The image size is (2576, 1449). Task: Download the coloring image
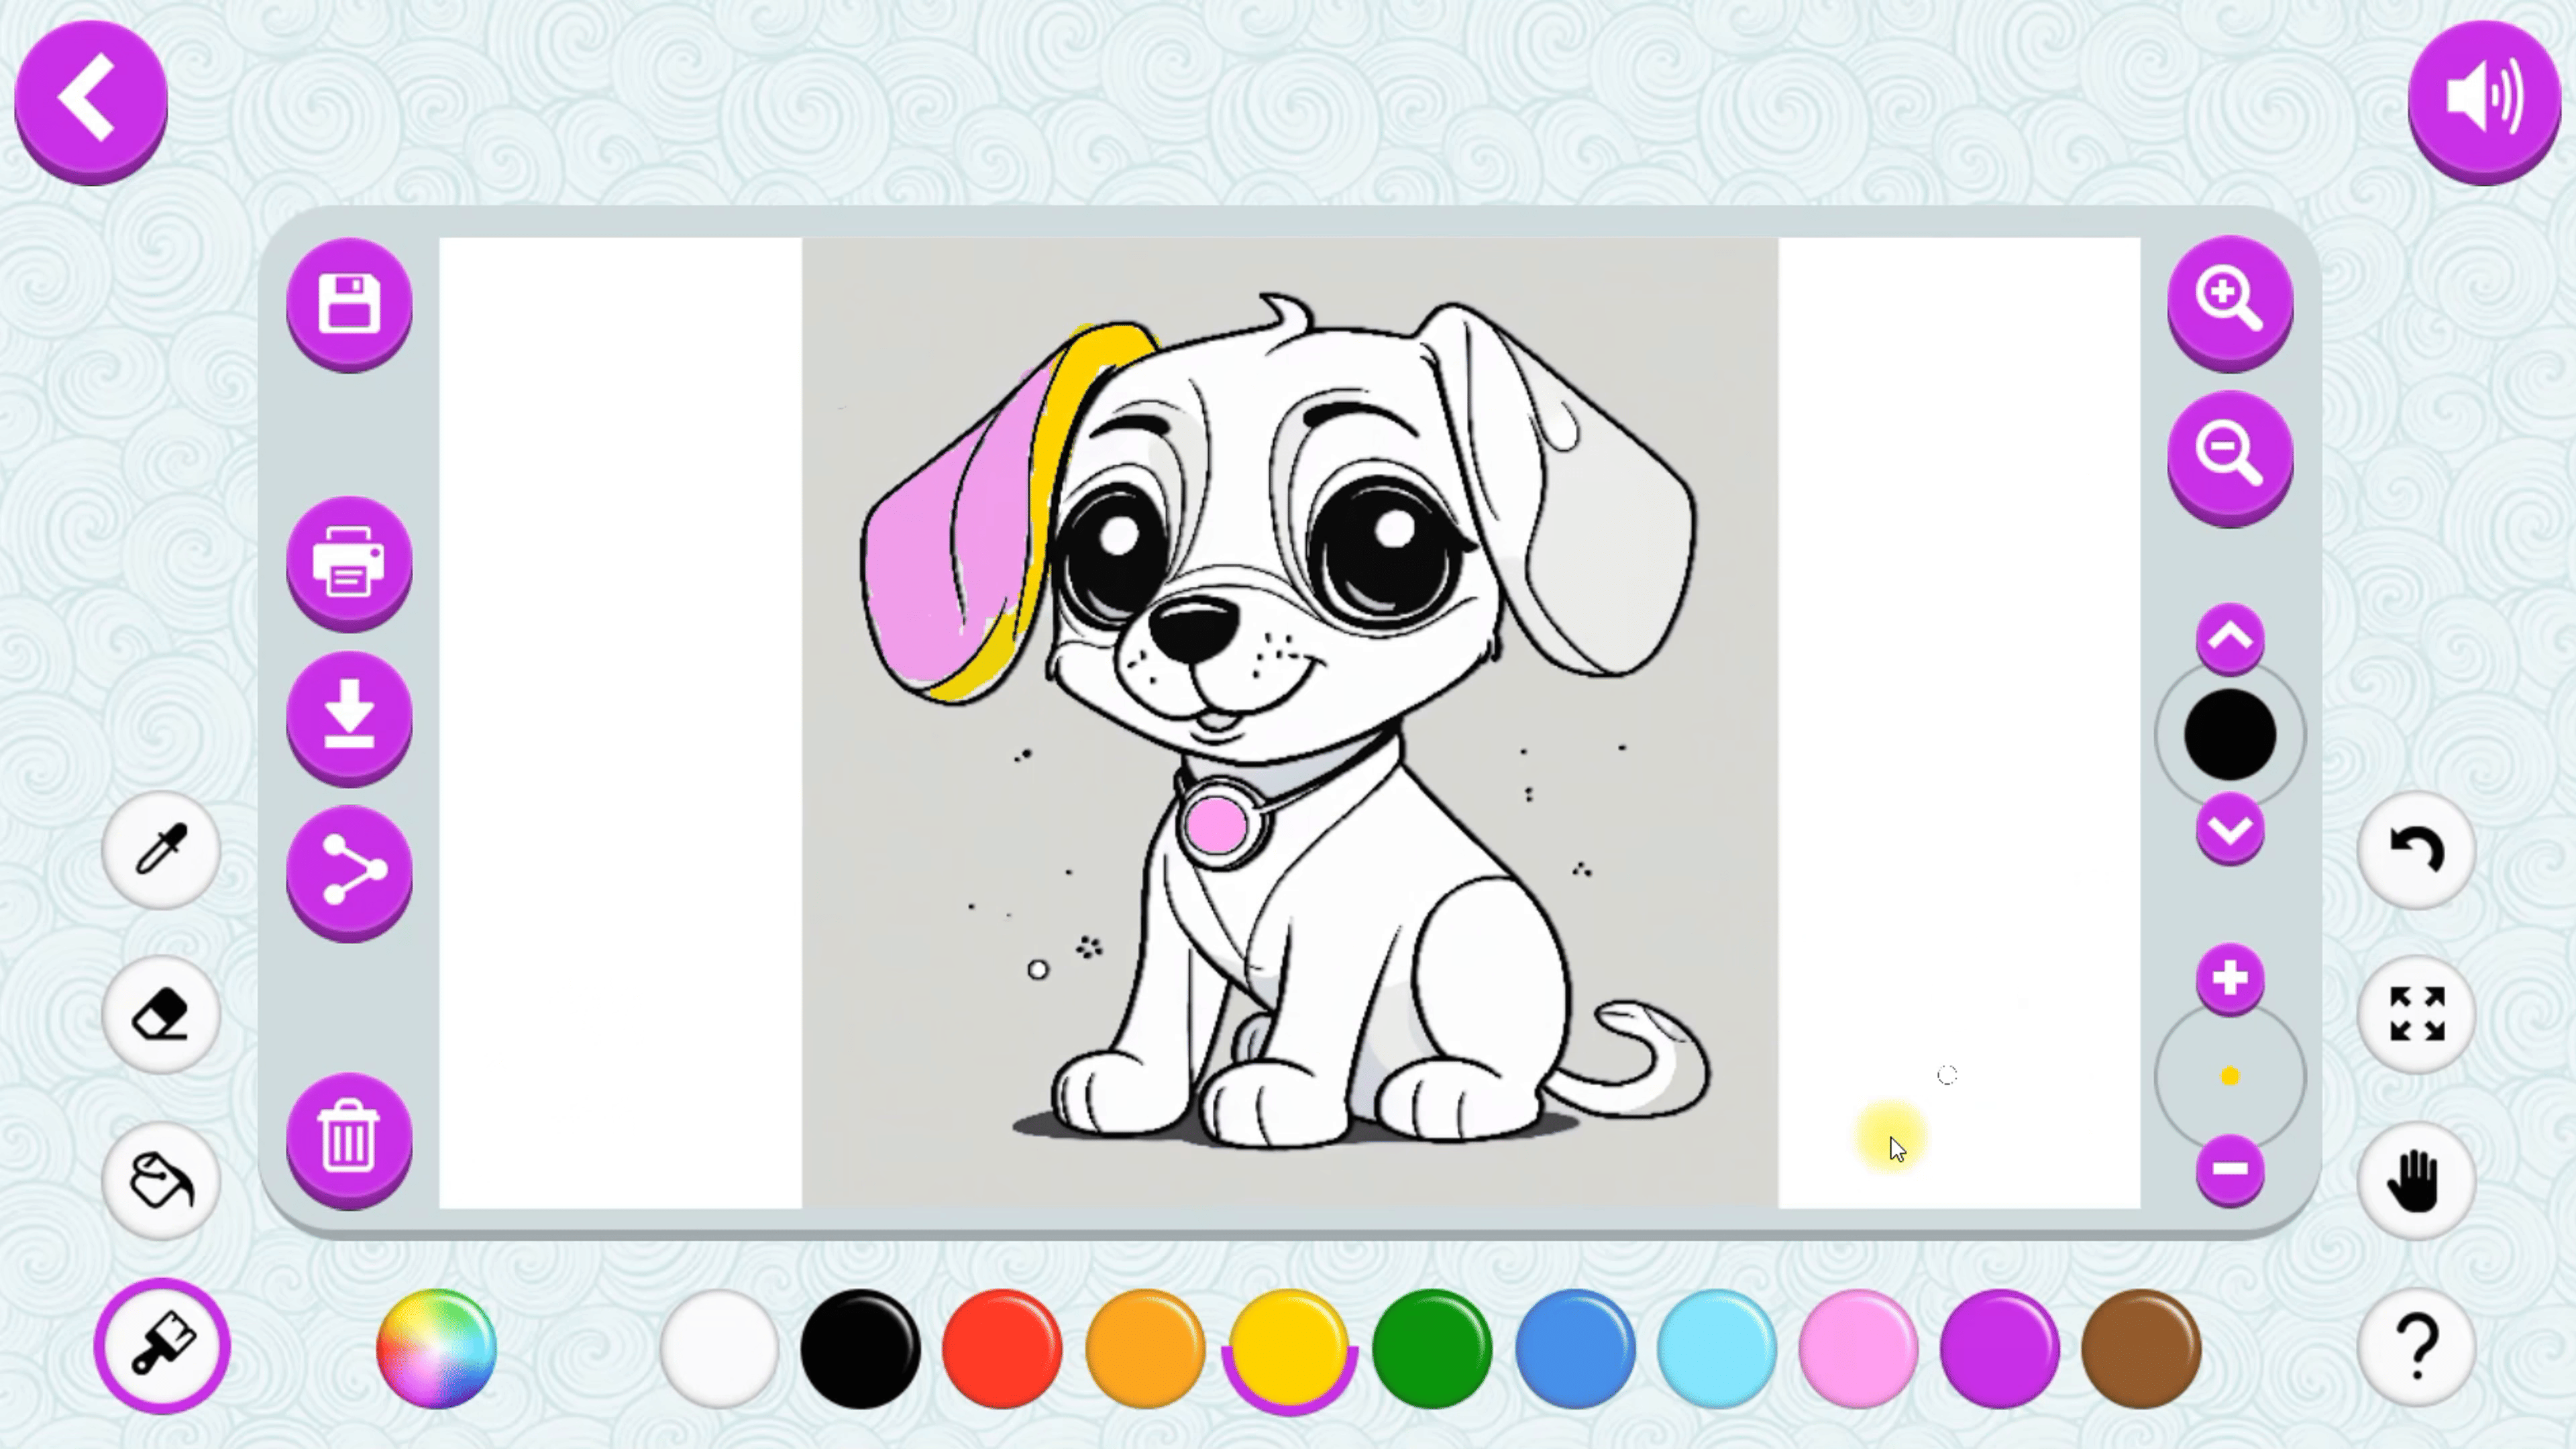(349, 716)
